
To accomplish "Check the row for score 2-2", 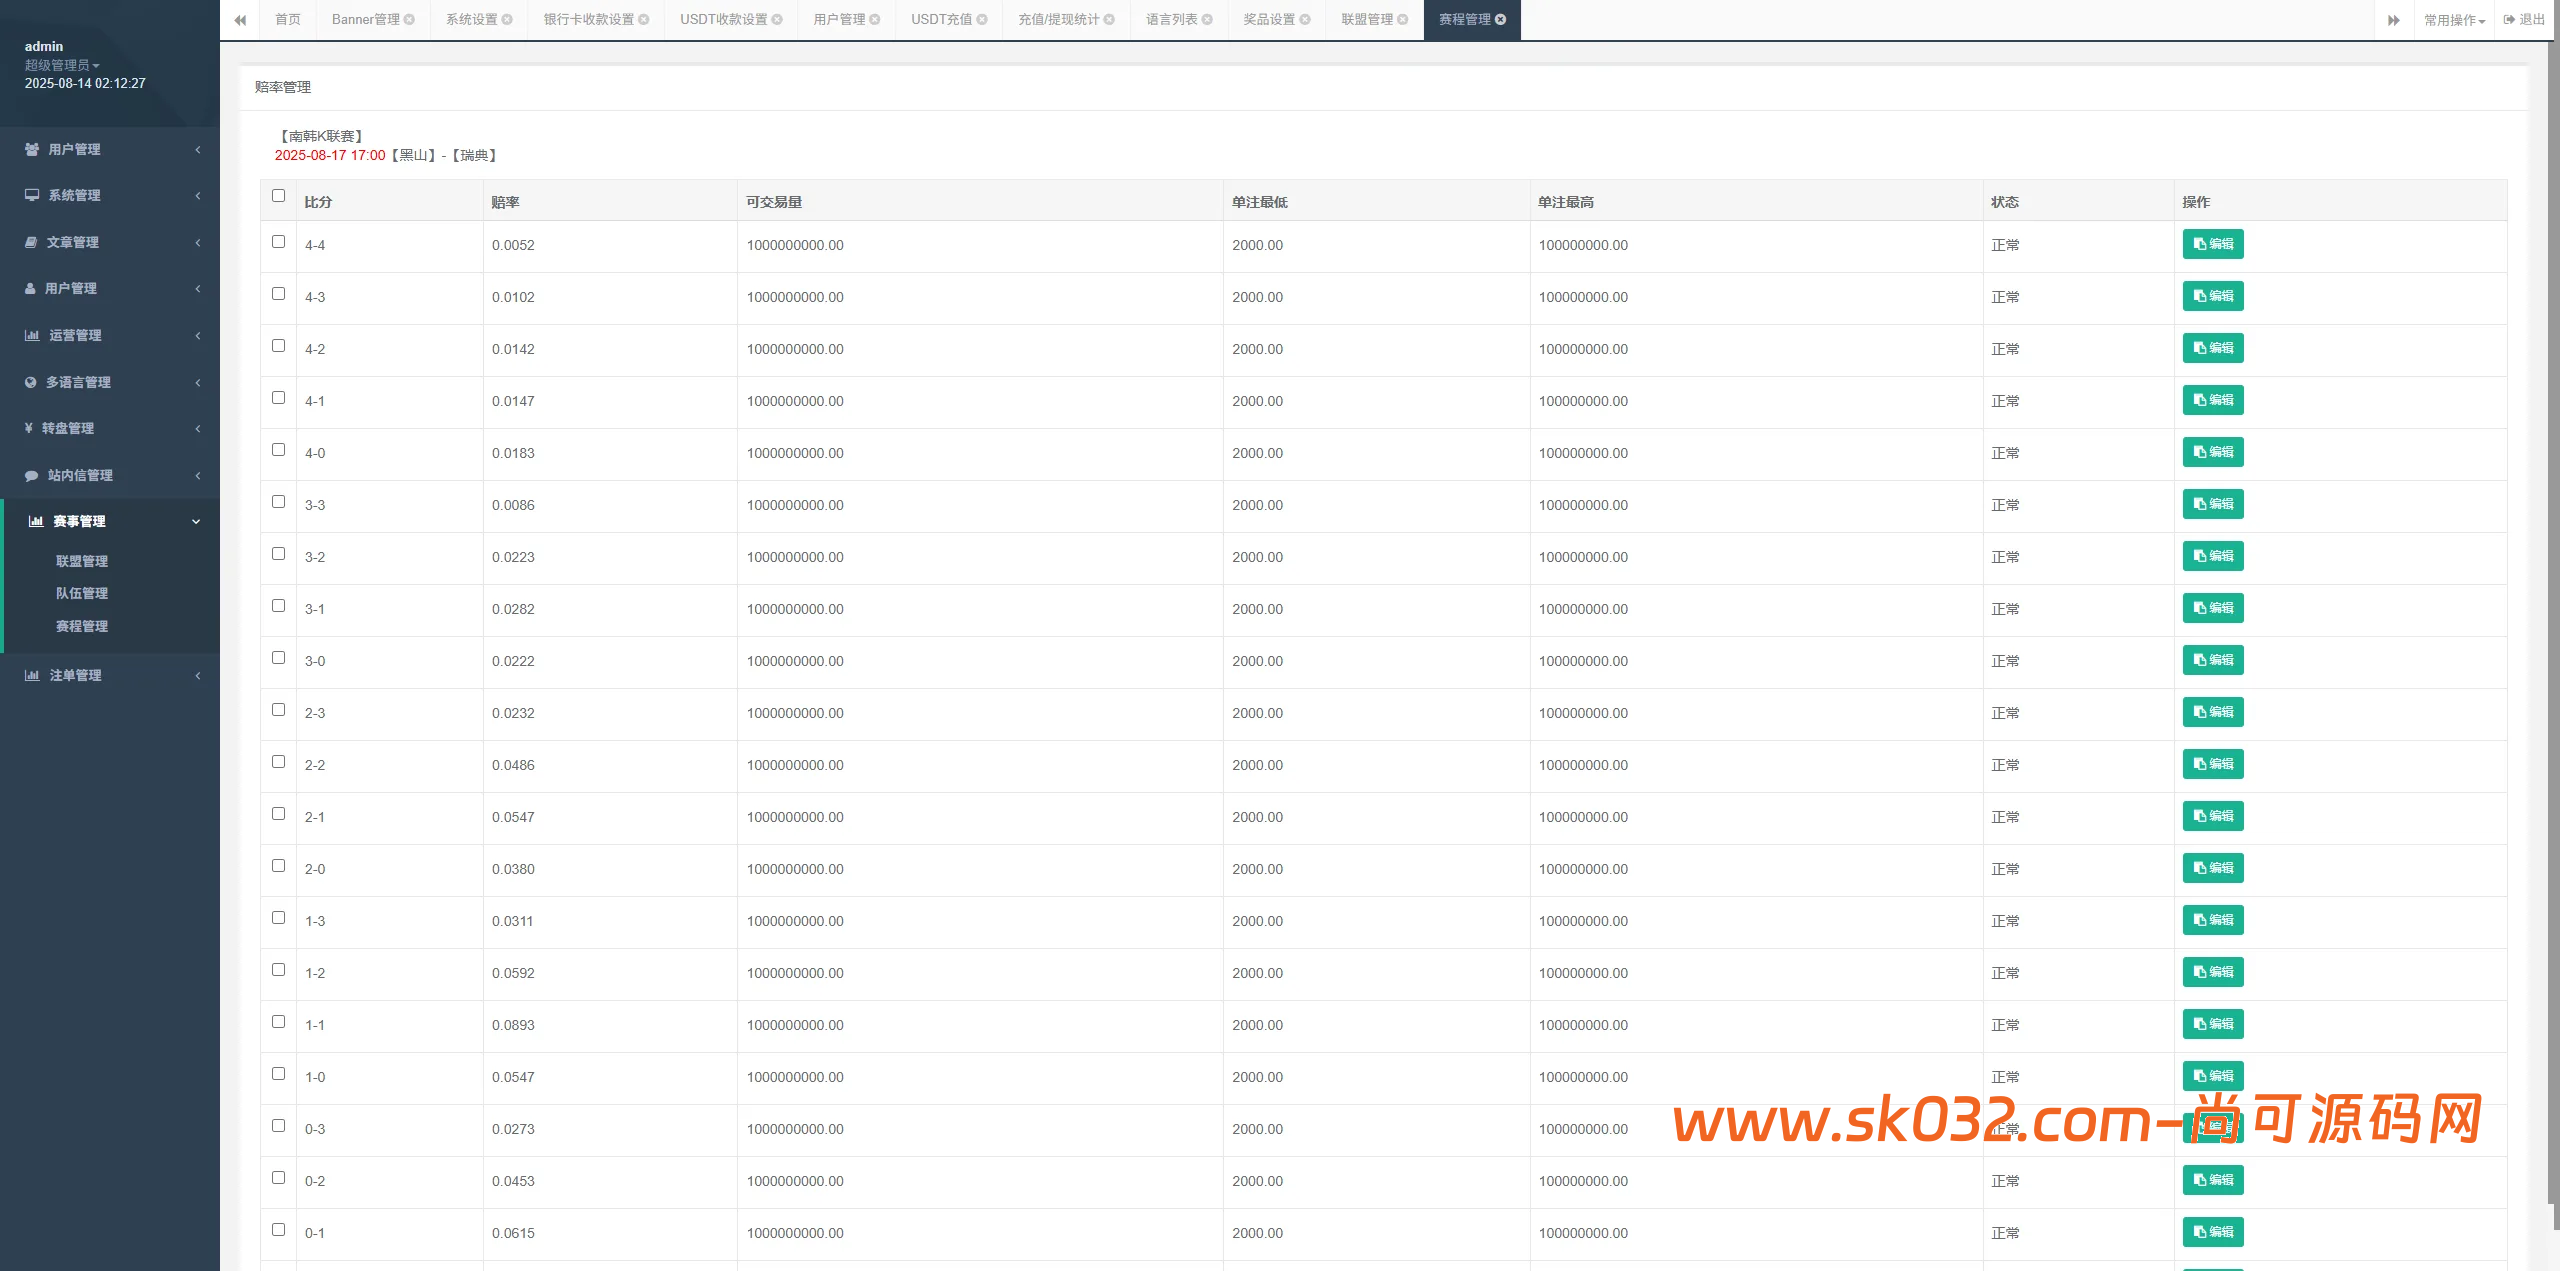I will point(278,762).
